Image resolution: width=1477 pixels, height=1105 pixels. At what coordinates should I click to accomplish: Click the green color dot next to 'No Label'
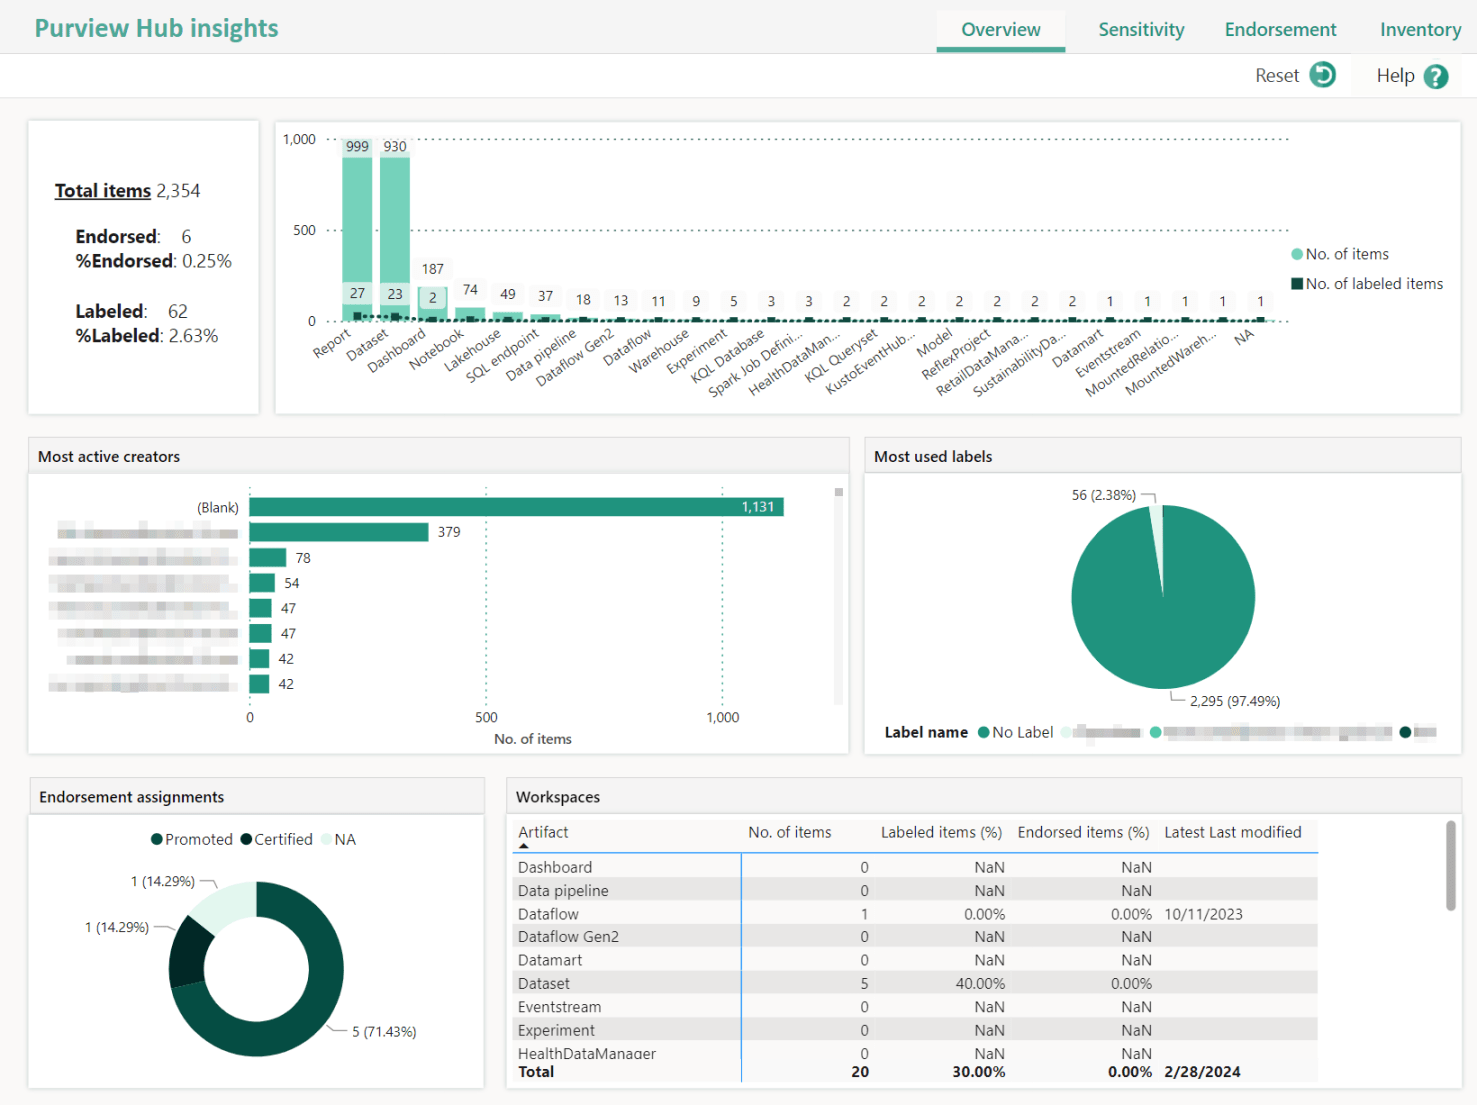pos(985,732)
